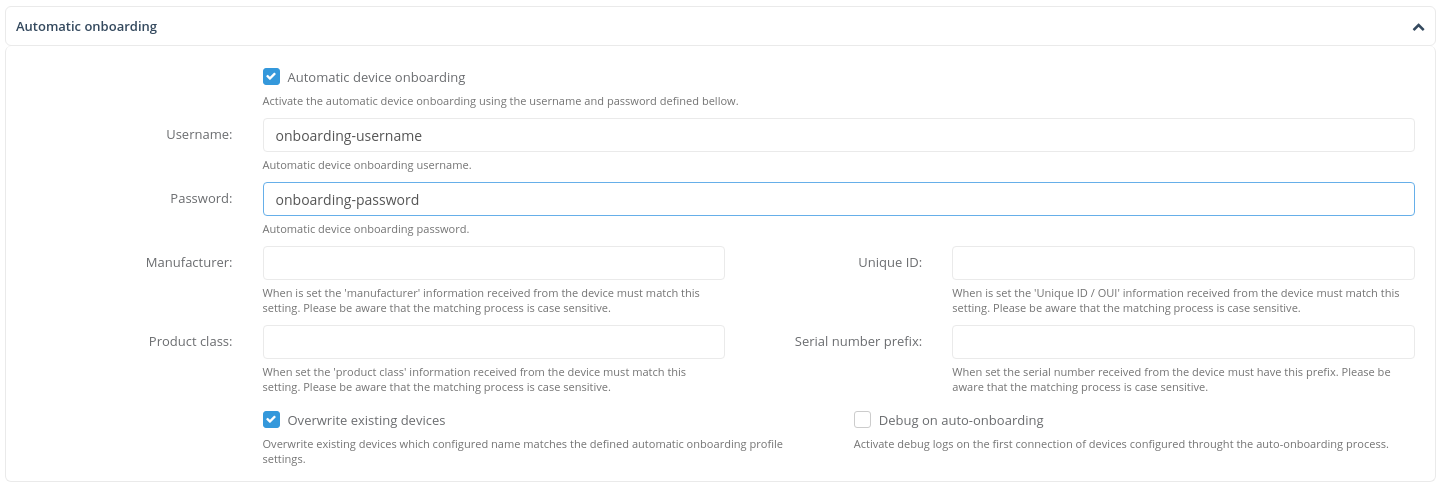Enable the Debug on auto-onboarding checkbox
The height and width of the screenshot is (493, 1443).
tap(862, 420)
